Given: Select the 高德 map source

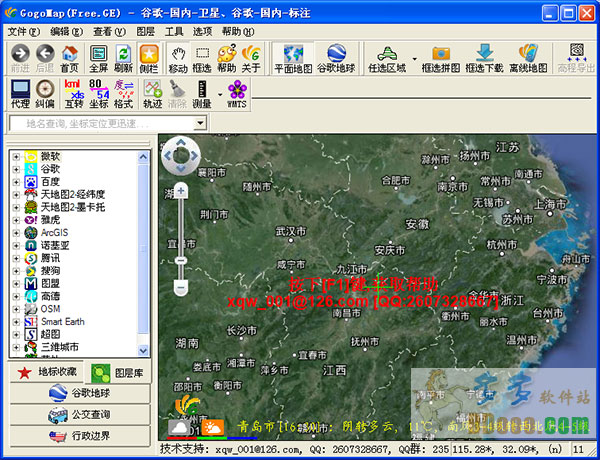Looking at the screenshot, I should click(51, 296).
